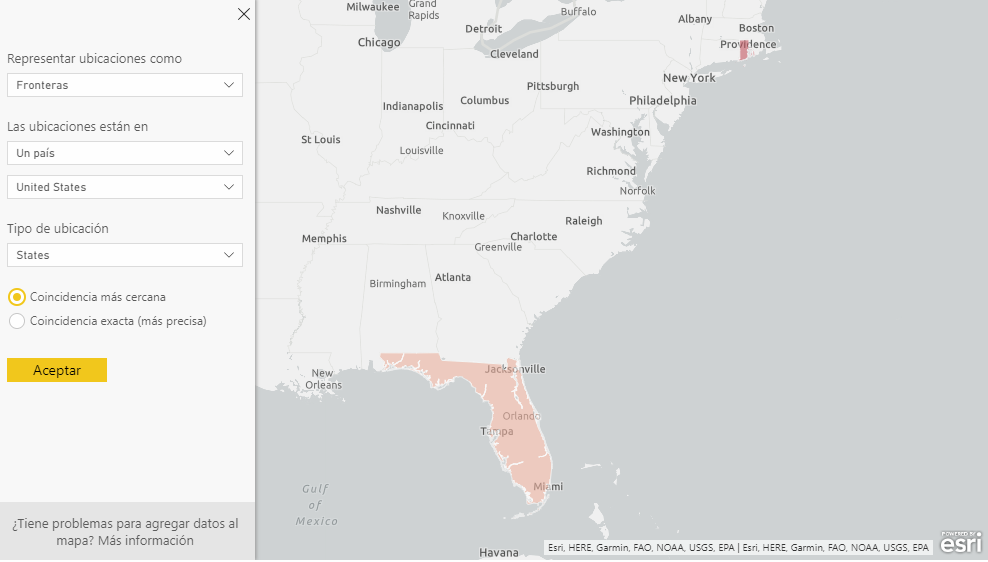Click the Atlanta map label
988x562 pixels.
[452, 277]
